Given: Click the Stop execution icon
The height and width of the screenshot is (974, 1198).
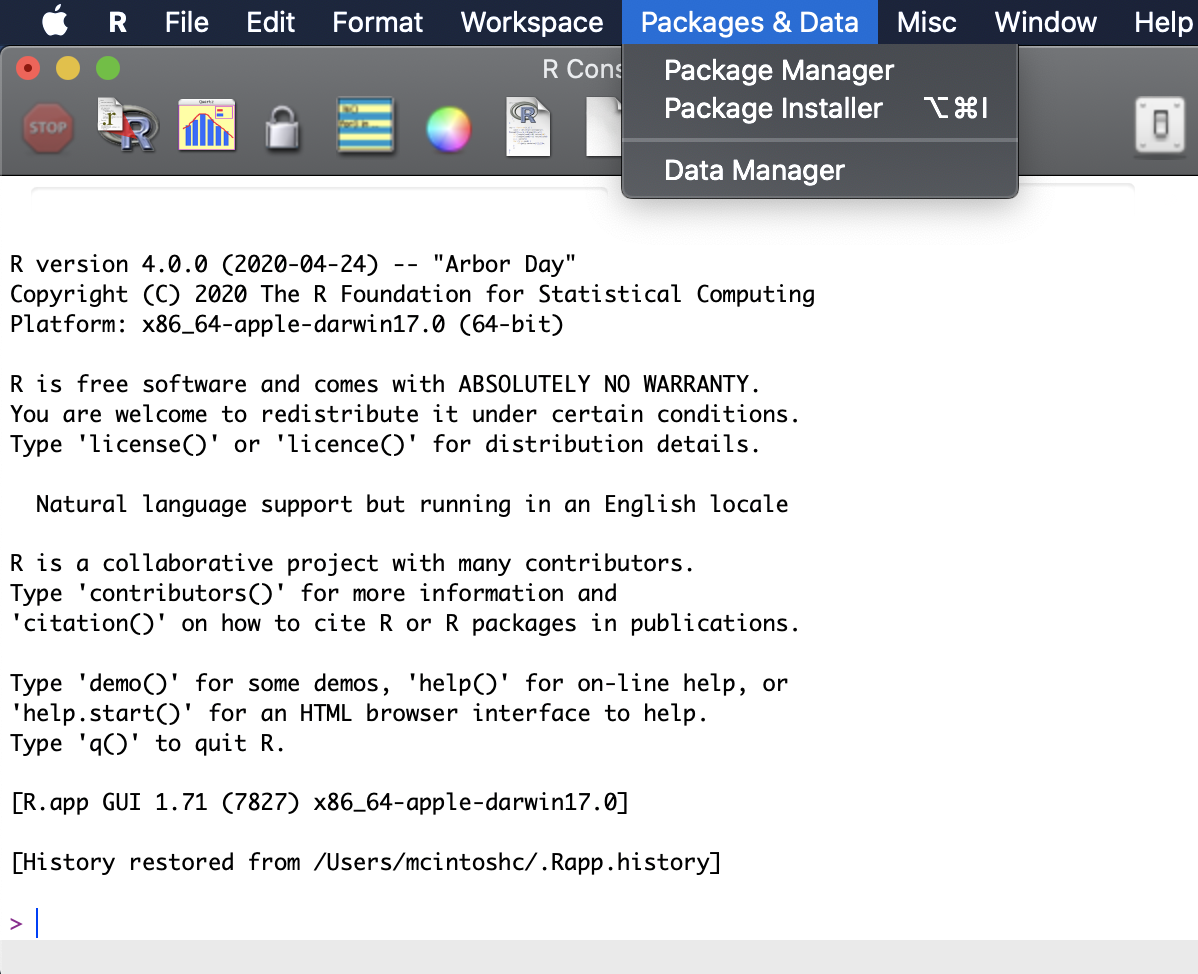Looking at the screenshot, I should pos(47,128).
